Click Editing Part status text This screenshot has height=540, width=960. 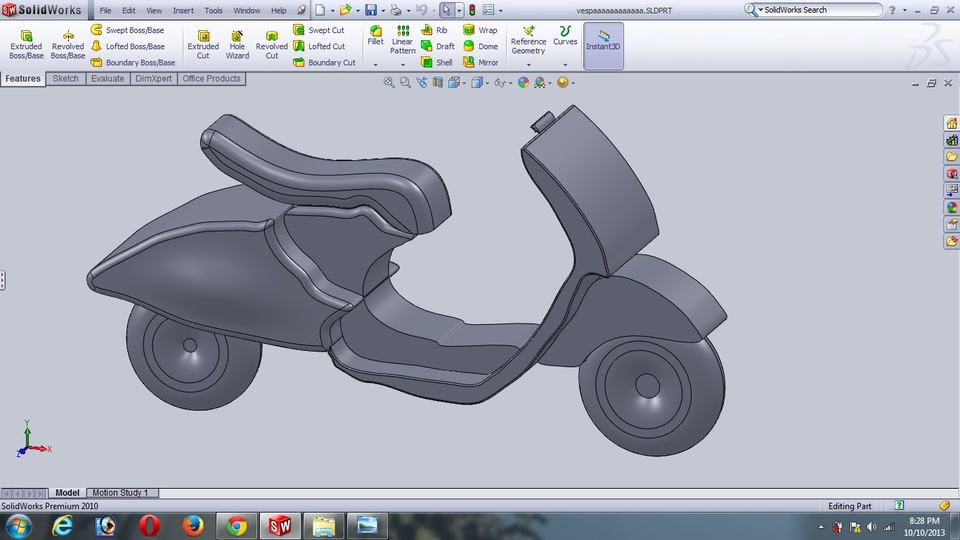[x=849, y=506]
